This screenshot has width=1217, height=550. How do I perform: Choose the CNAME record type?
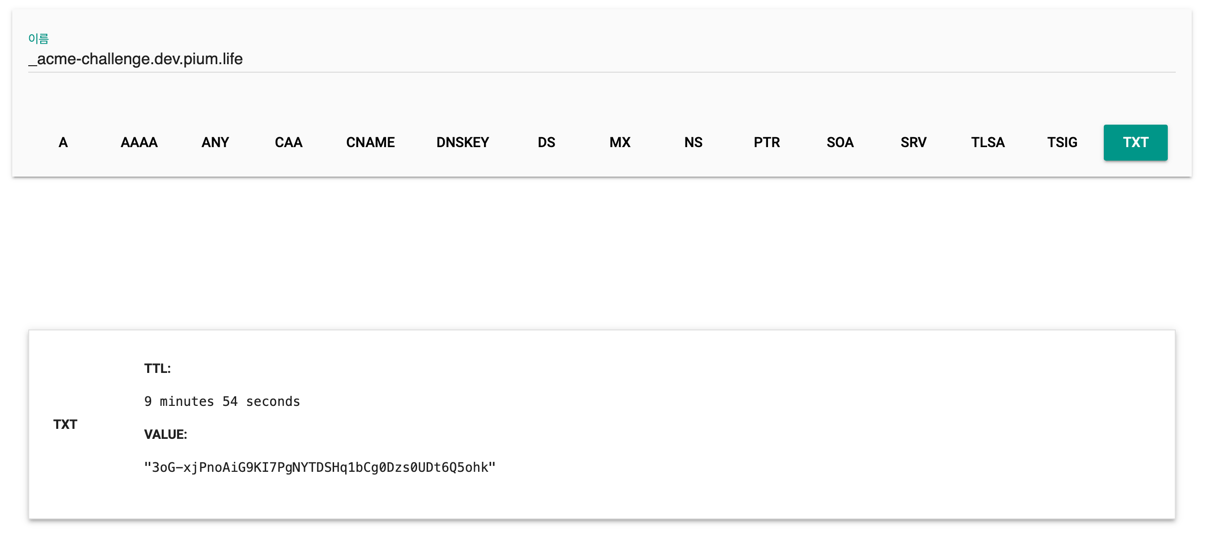370,143
